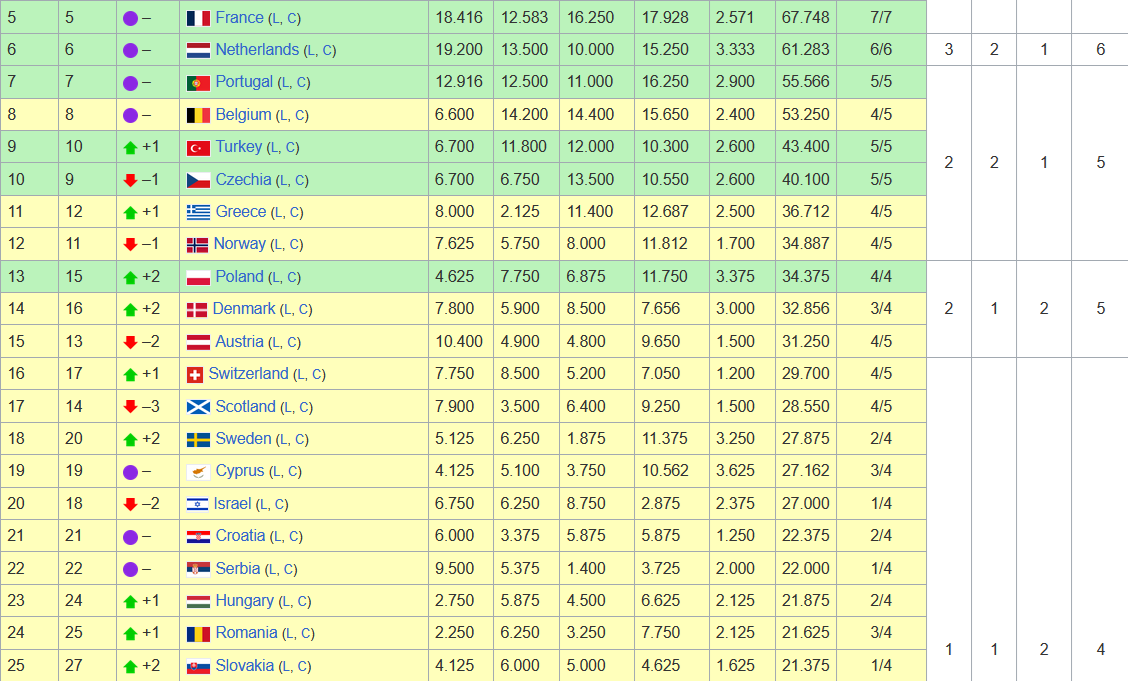Open the Scotland country link
Viewport: 1128px width, 681px height.
(245, 406)
